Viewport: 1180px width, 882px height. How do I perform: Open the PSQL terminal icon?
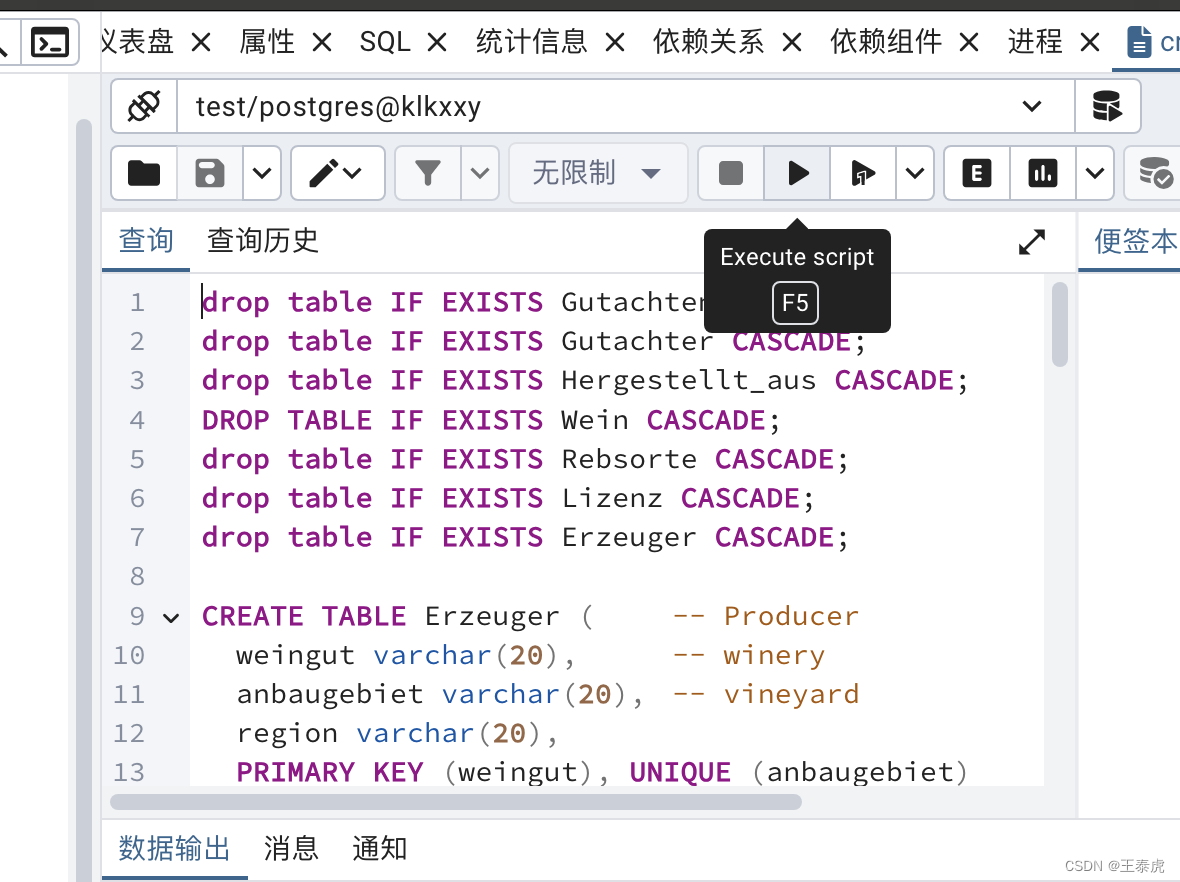point(49,41)
